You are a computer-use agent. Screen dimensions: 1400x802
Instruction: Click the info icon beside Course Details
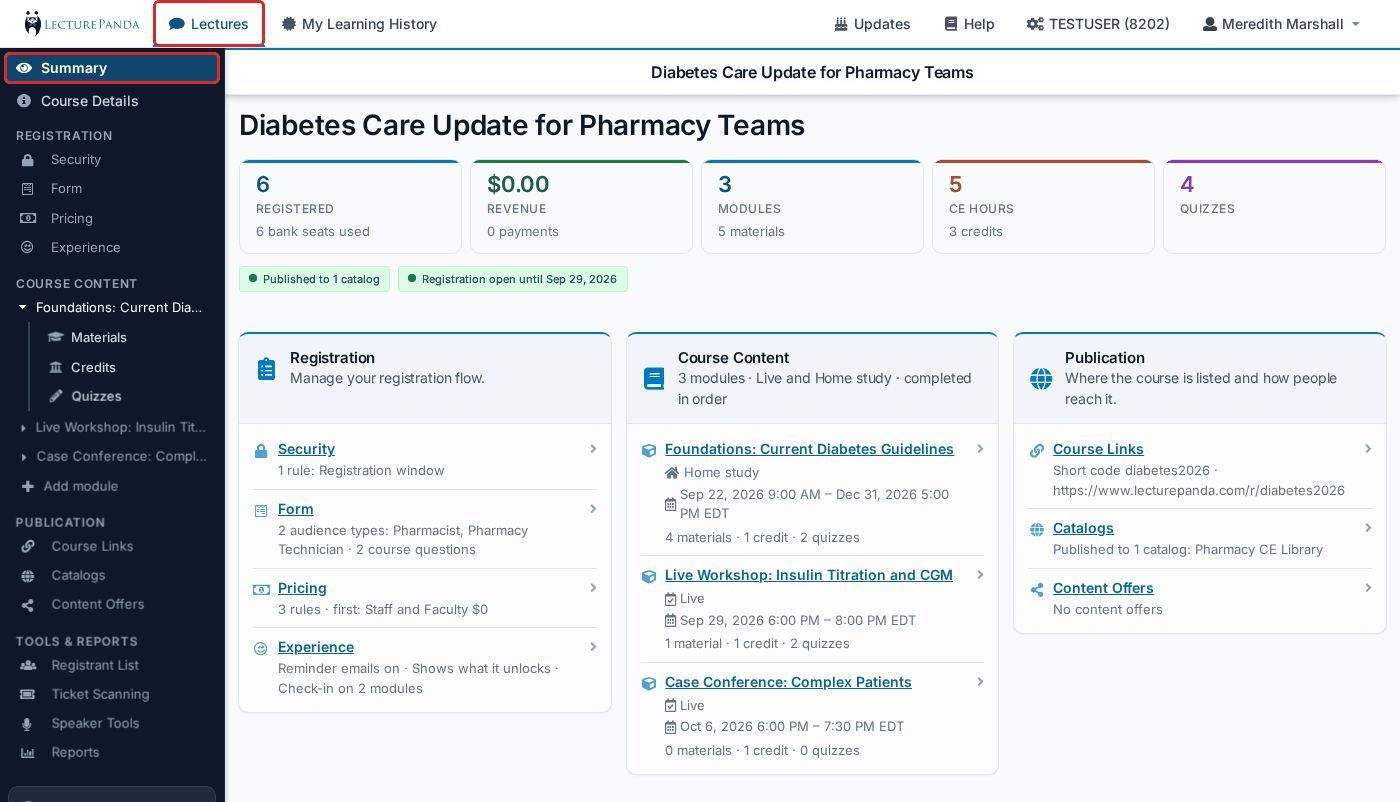click(x=24, y=101)
